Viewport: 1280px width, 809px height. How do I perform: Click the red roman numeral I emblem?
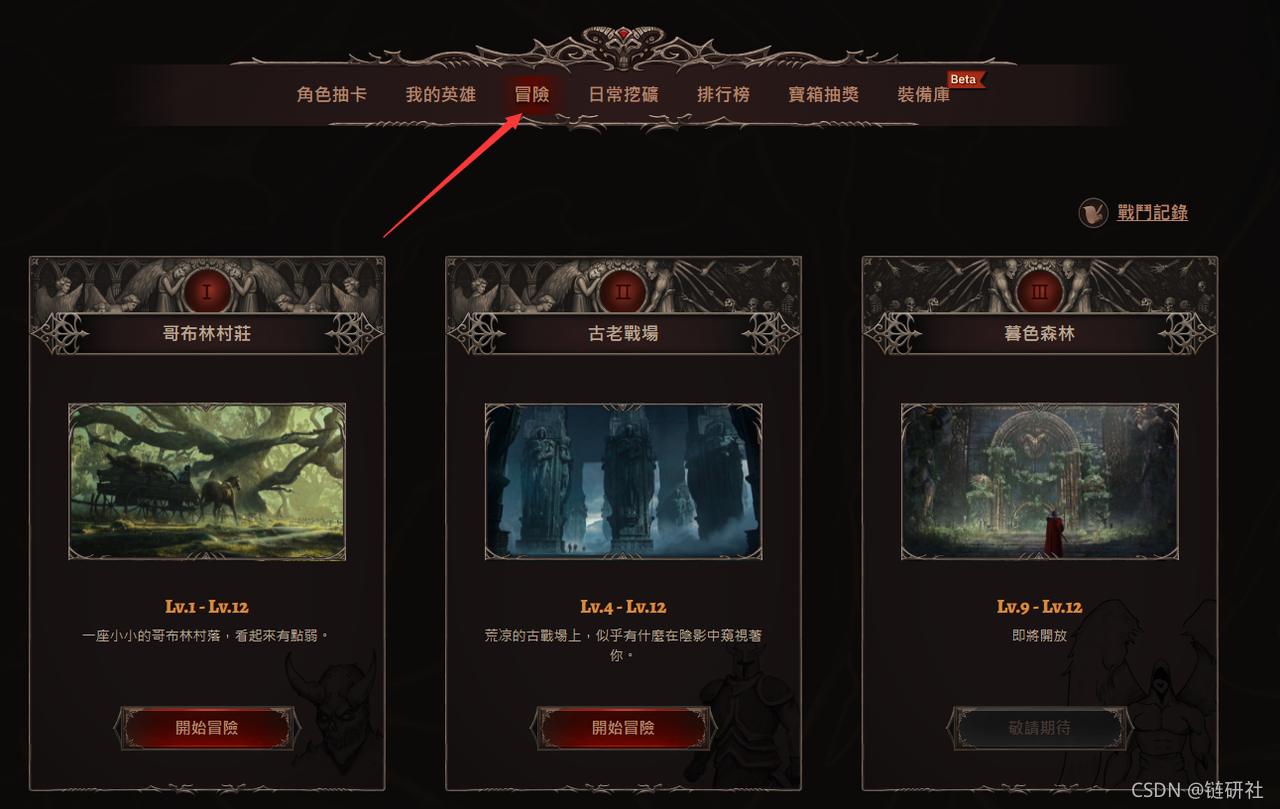(x=207, y=292)
